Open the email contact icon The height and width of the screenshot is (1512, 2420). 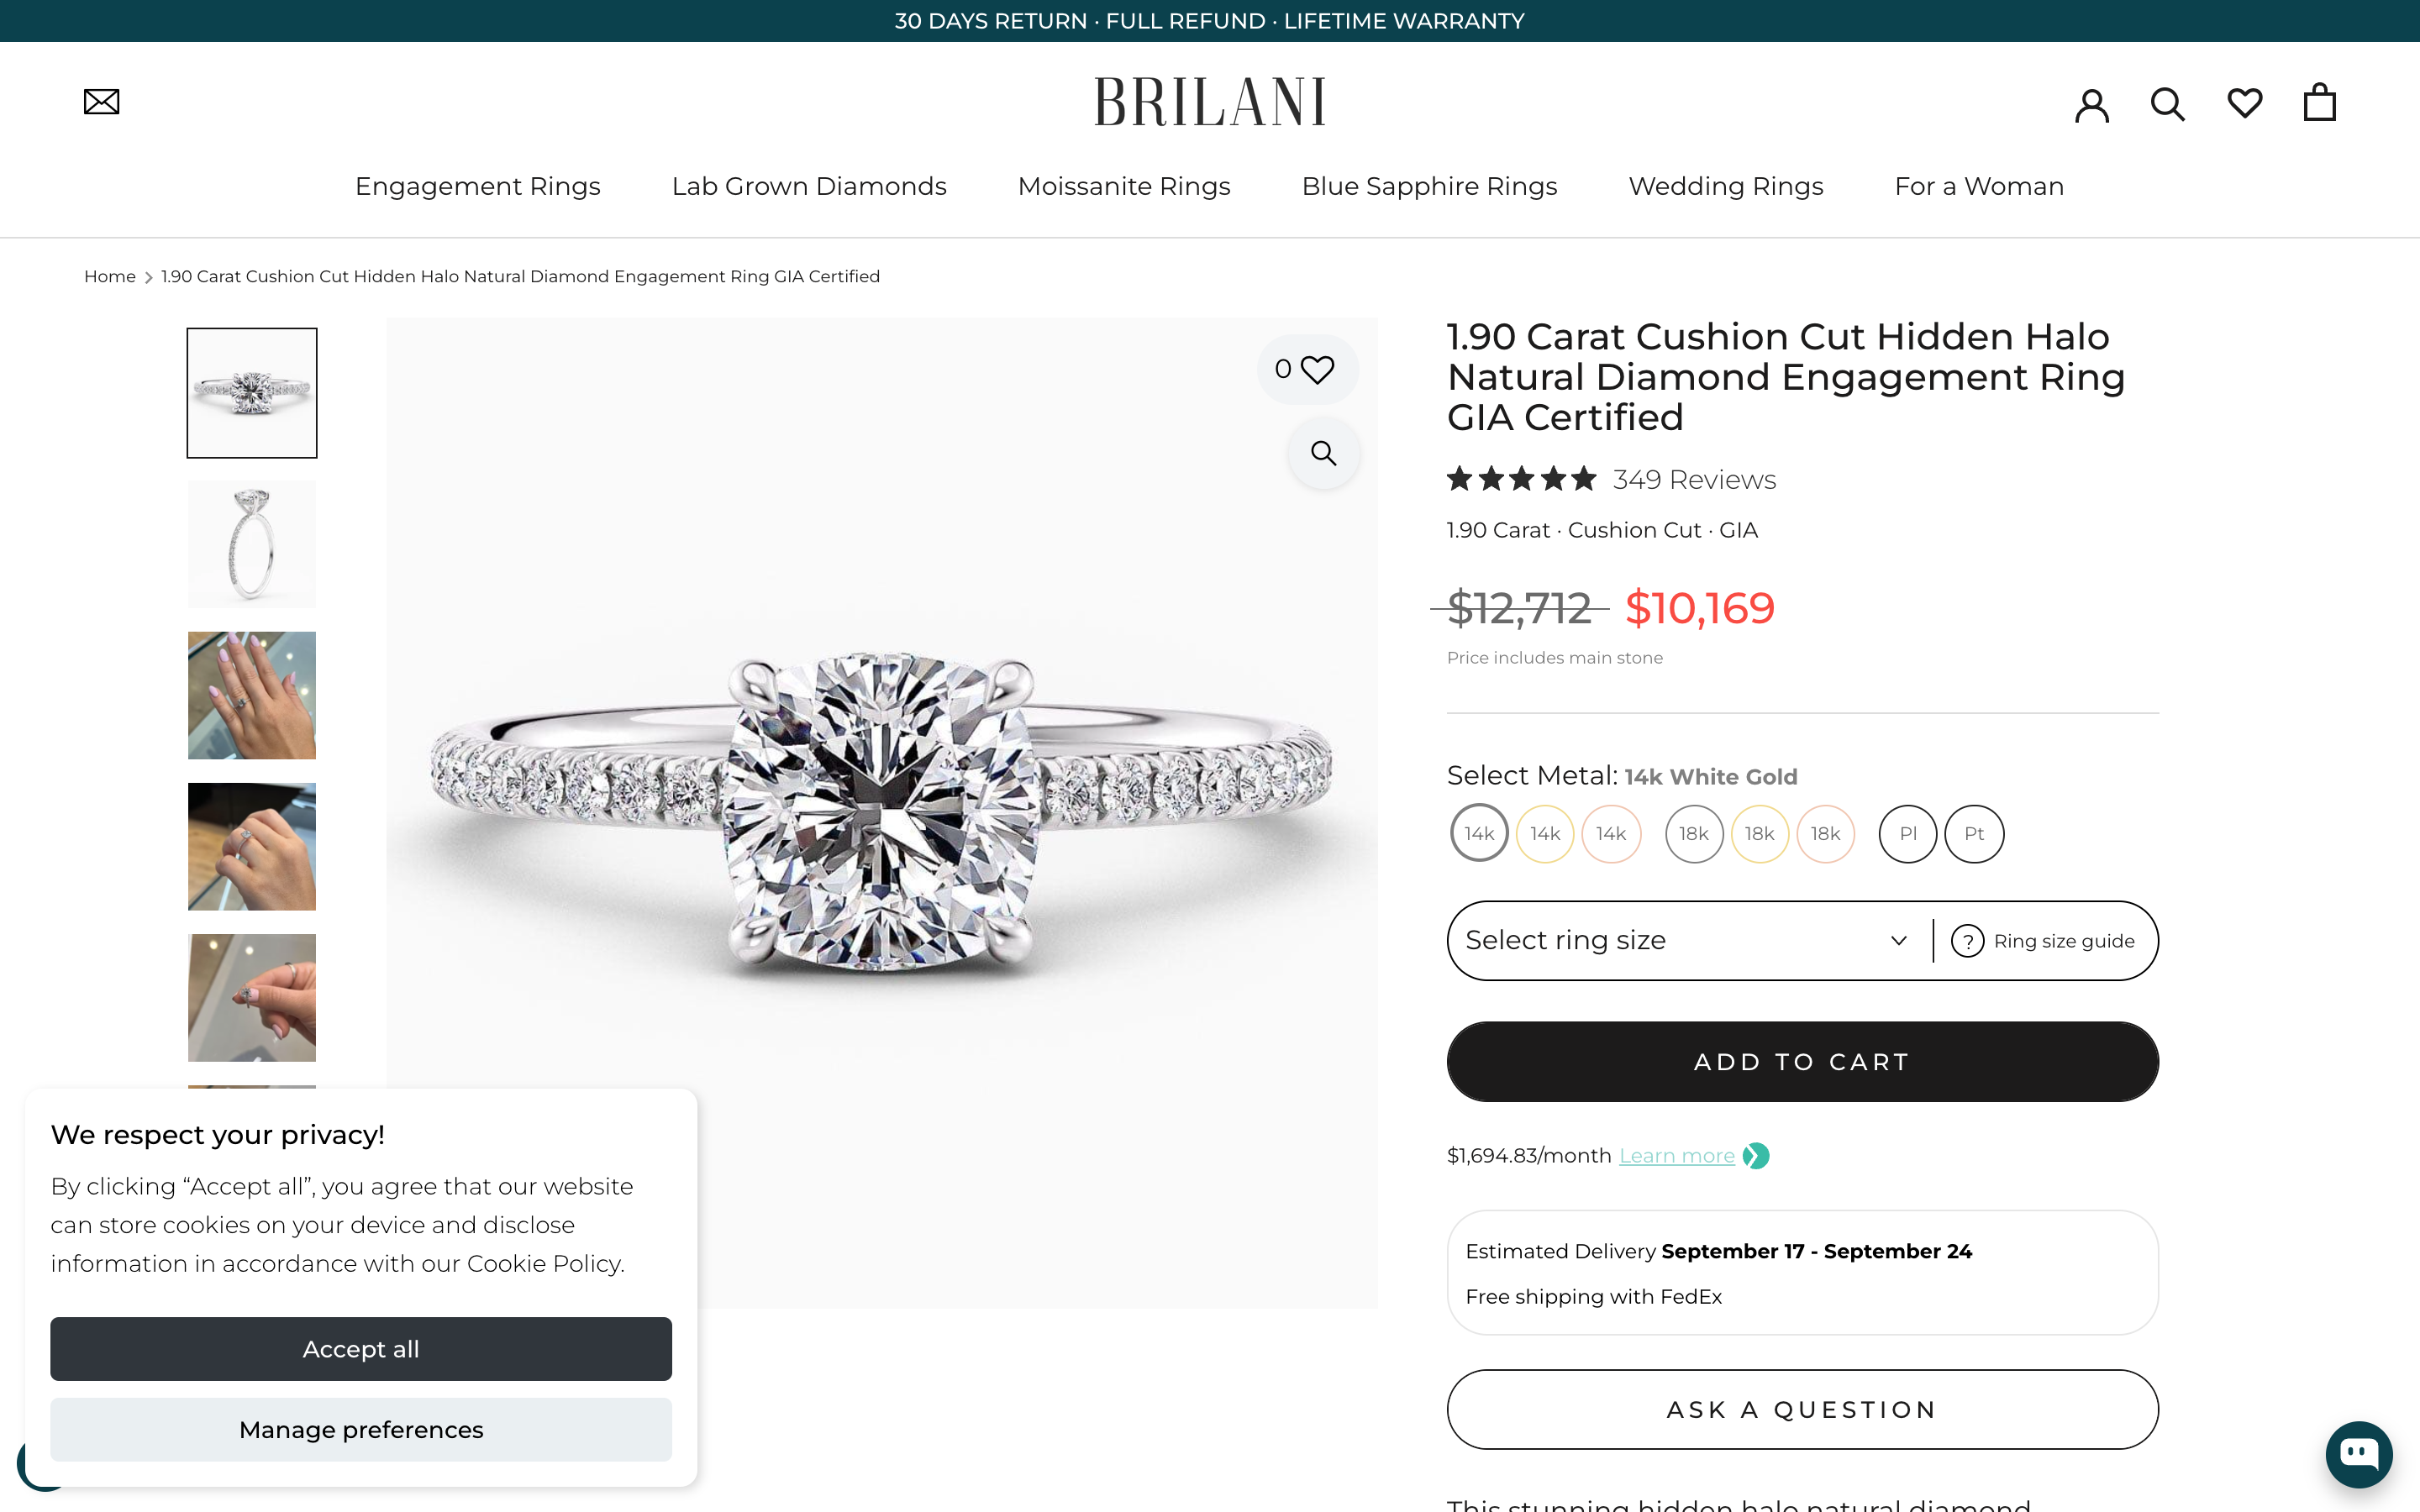[101, 101]
